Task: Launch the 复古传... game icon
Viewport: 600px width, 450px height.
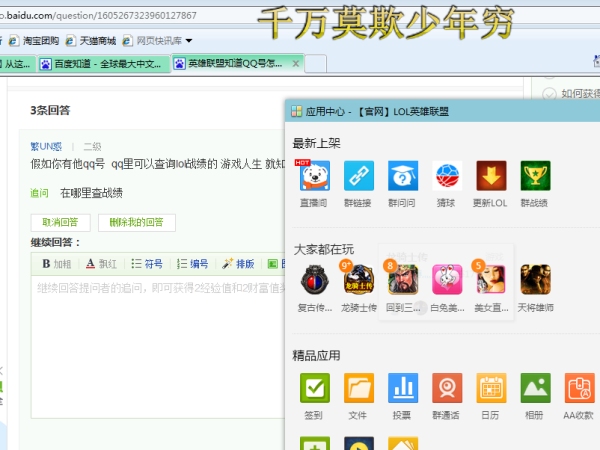Action: point(315,280)
